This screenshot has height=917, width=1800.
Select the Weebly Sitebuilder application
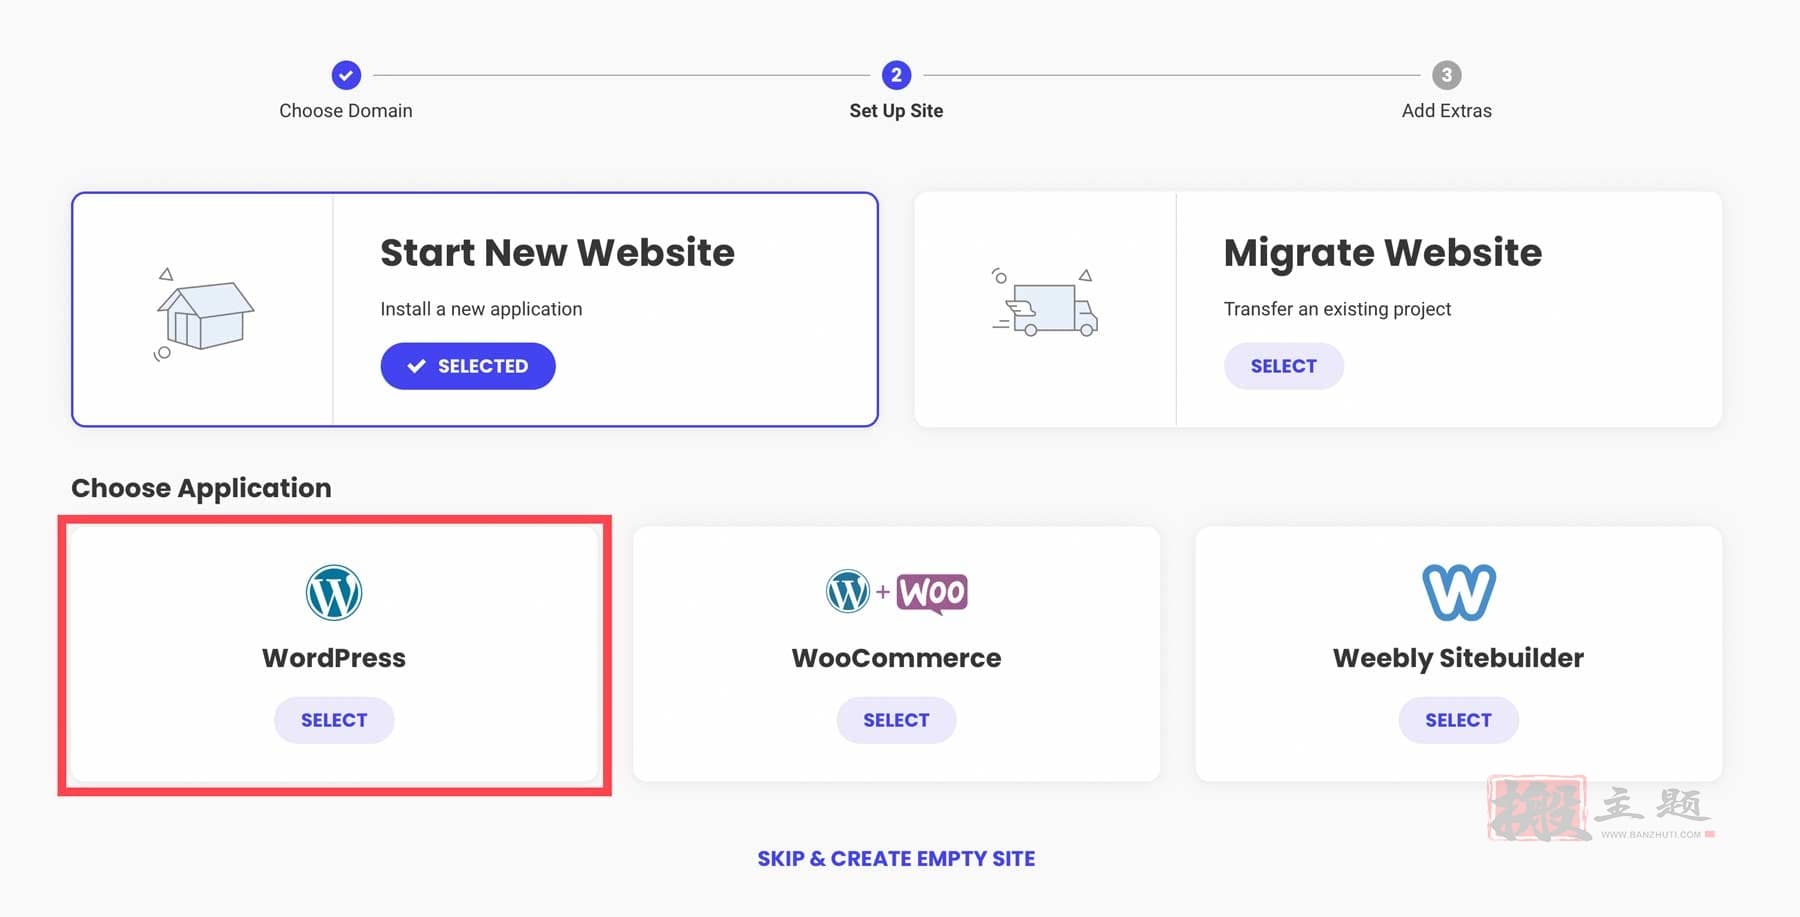pyautogui.click(x=1458, y=720)
